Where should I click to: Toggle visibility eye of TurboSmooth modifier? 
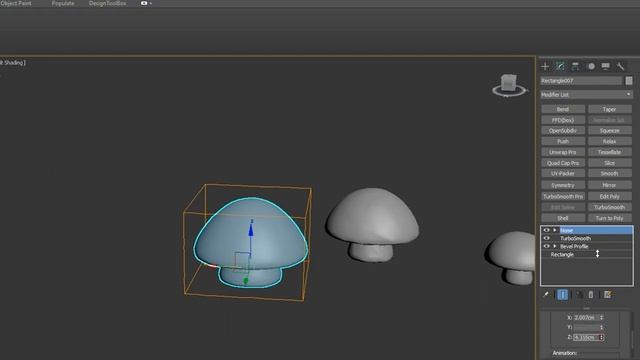click(546, 238)
